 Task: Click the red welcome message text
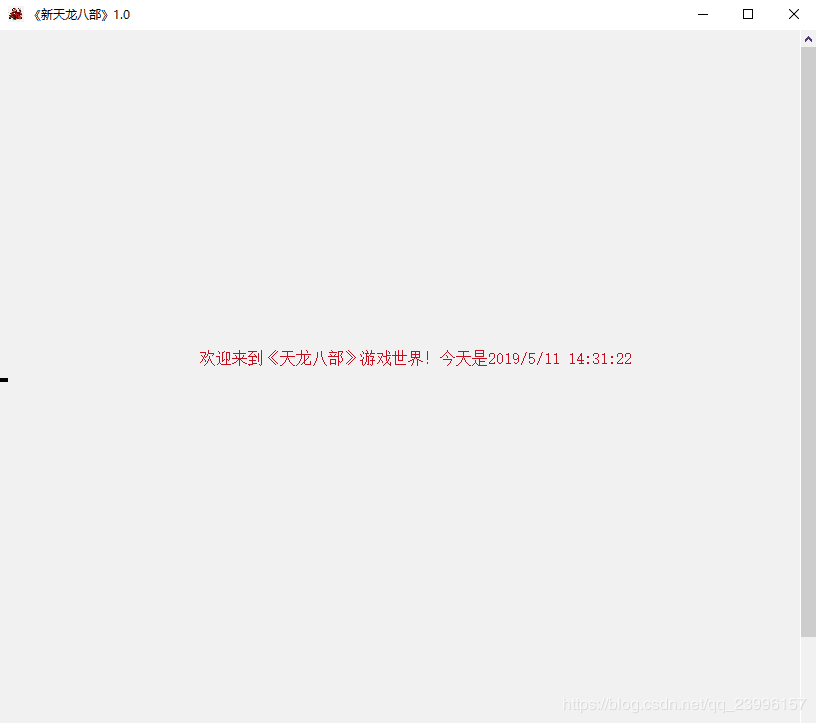(415, 358)
